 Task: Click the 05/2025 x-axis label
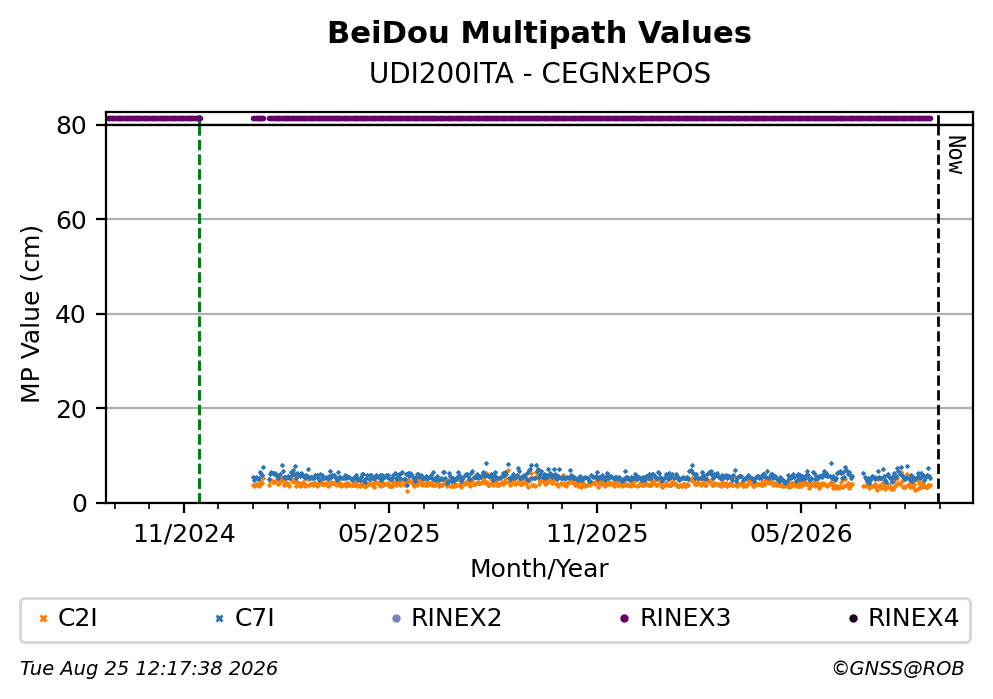pyautogui.click(x=389, y=534)
